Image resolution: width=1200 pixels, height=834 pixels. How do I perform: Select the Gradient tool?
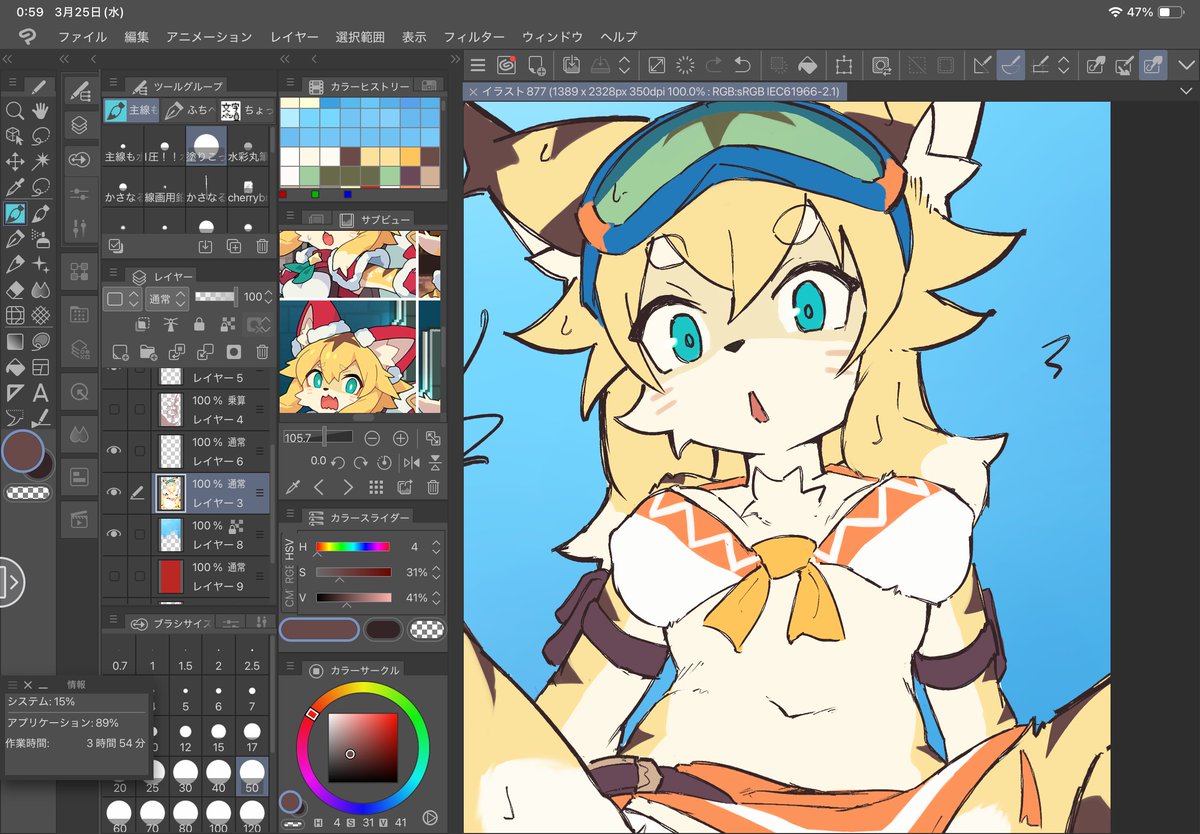[15, 342]
